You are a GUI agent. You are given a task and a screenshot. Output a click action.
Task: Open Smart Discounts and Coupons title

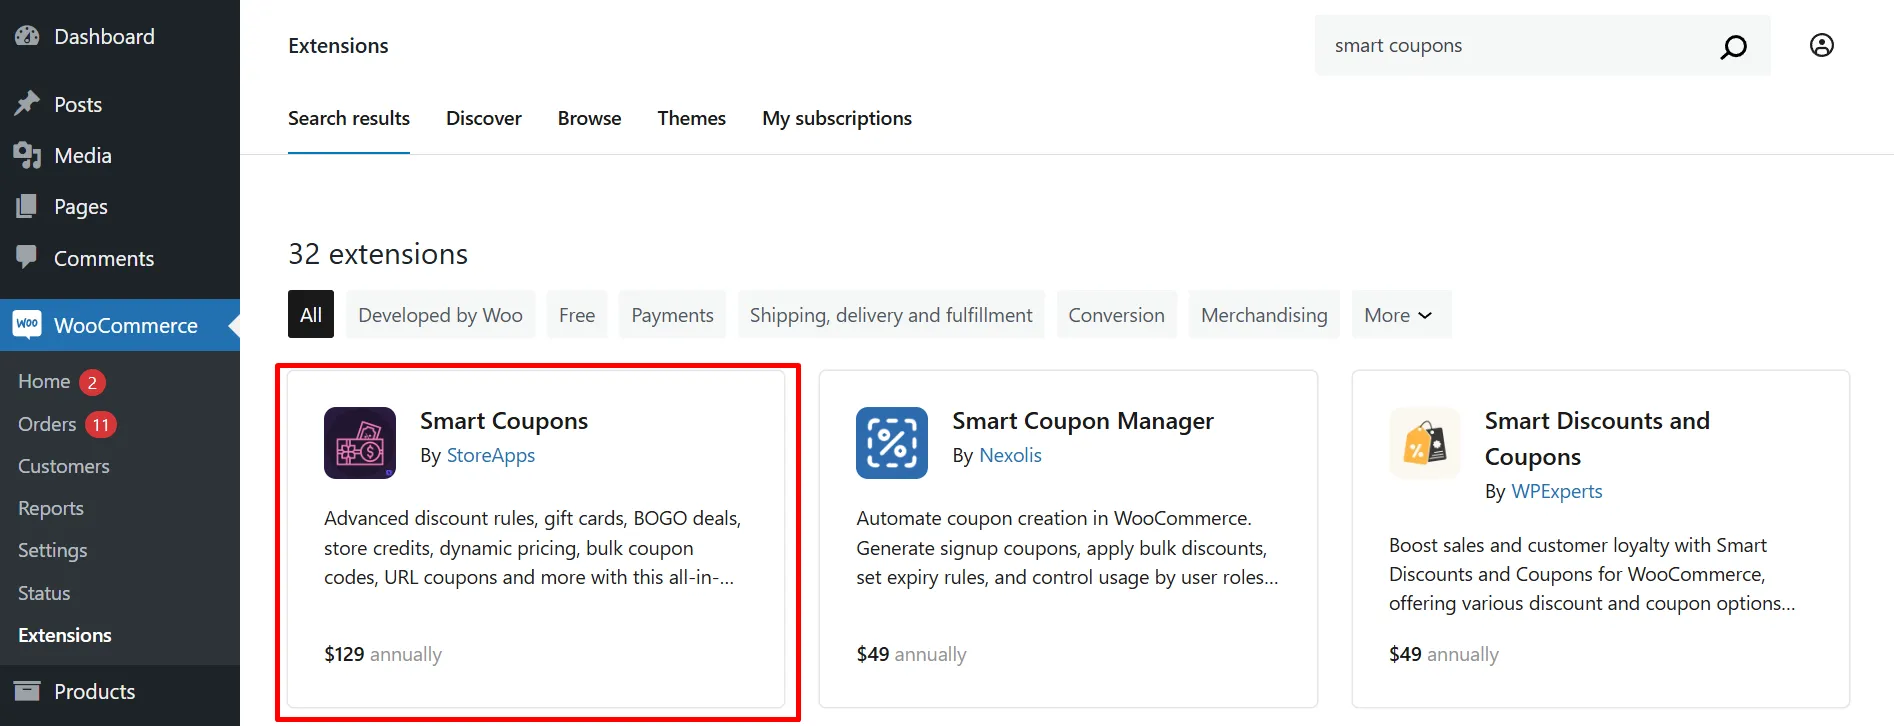[x=1597, y=439]
